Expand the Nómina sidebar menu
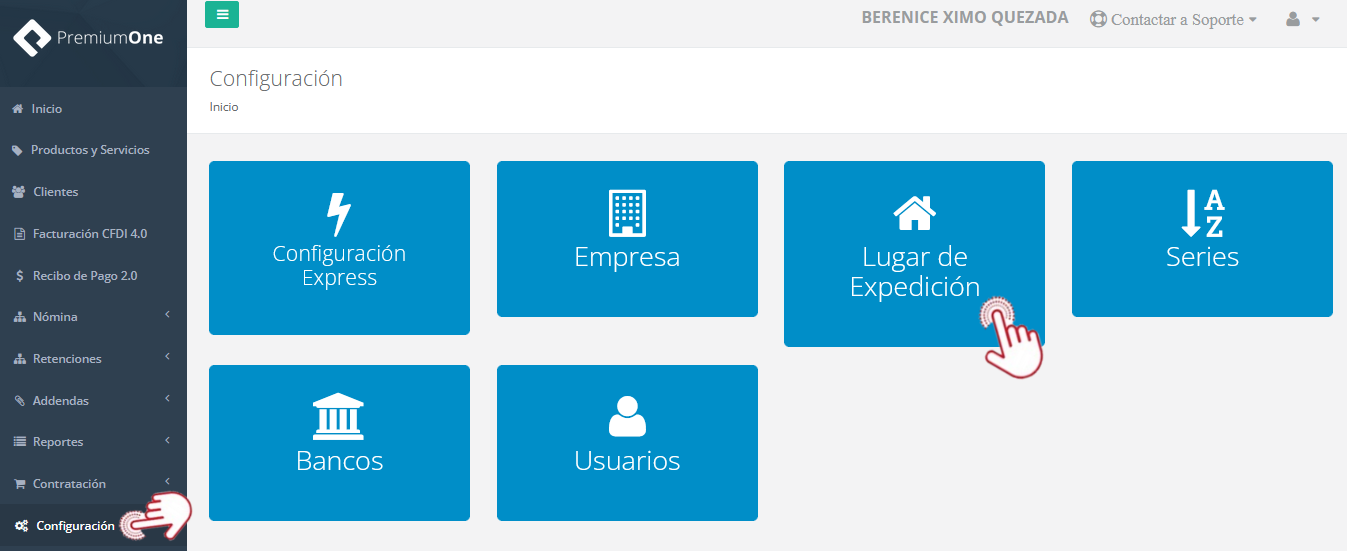Screen dimensions: 1353x551 coord(90,317)
